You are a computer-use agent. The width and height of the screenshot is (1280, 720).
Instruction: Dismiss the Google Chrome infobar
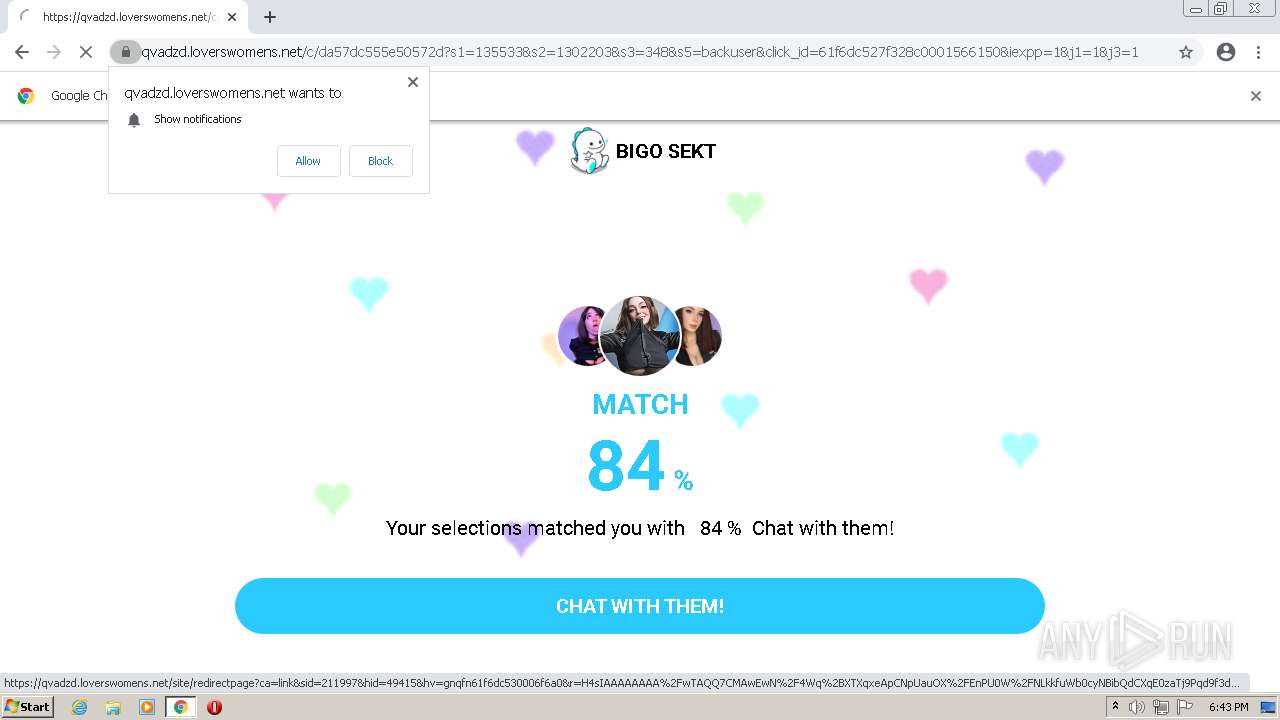click(x=1256, y=96)
